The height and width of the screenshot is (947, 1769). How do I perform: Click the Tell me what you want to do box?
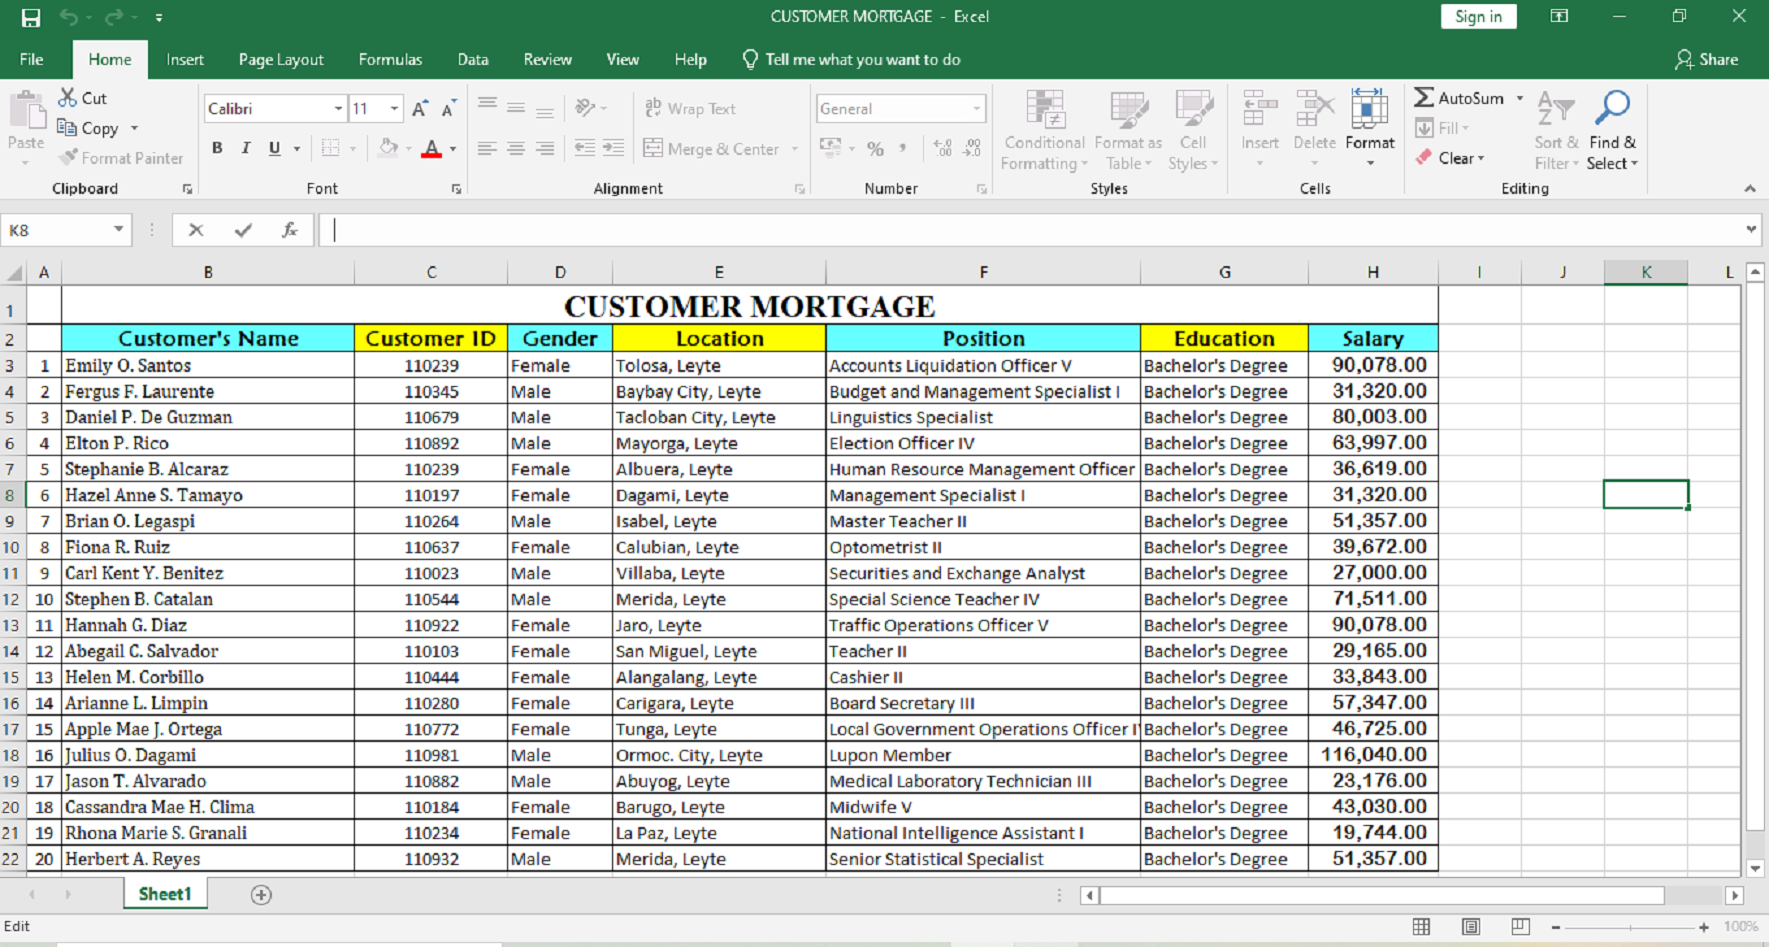tap(852, 59)
